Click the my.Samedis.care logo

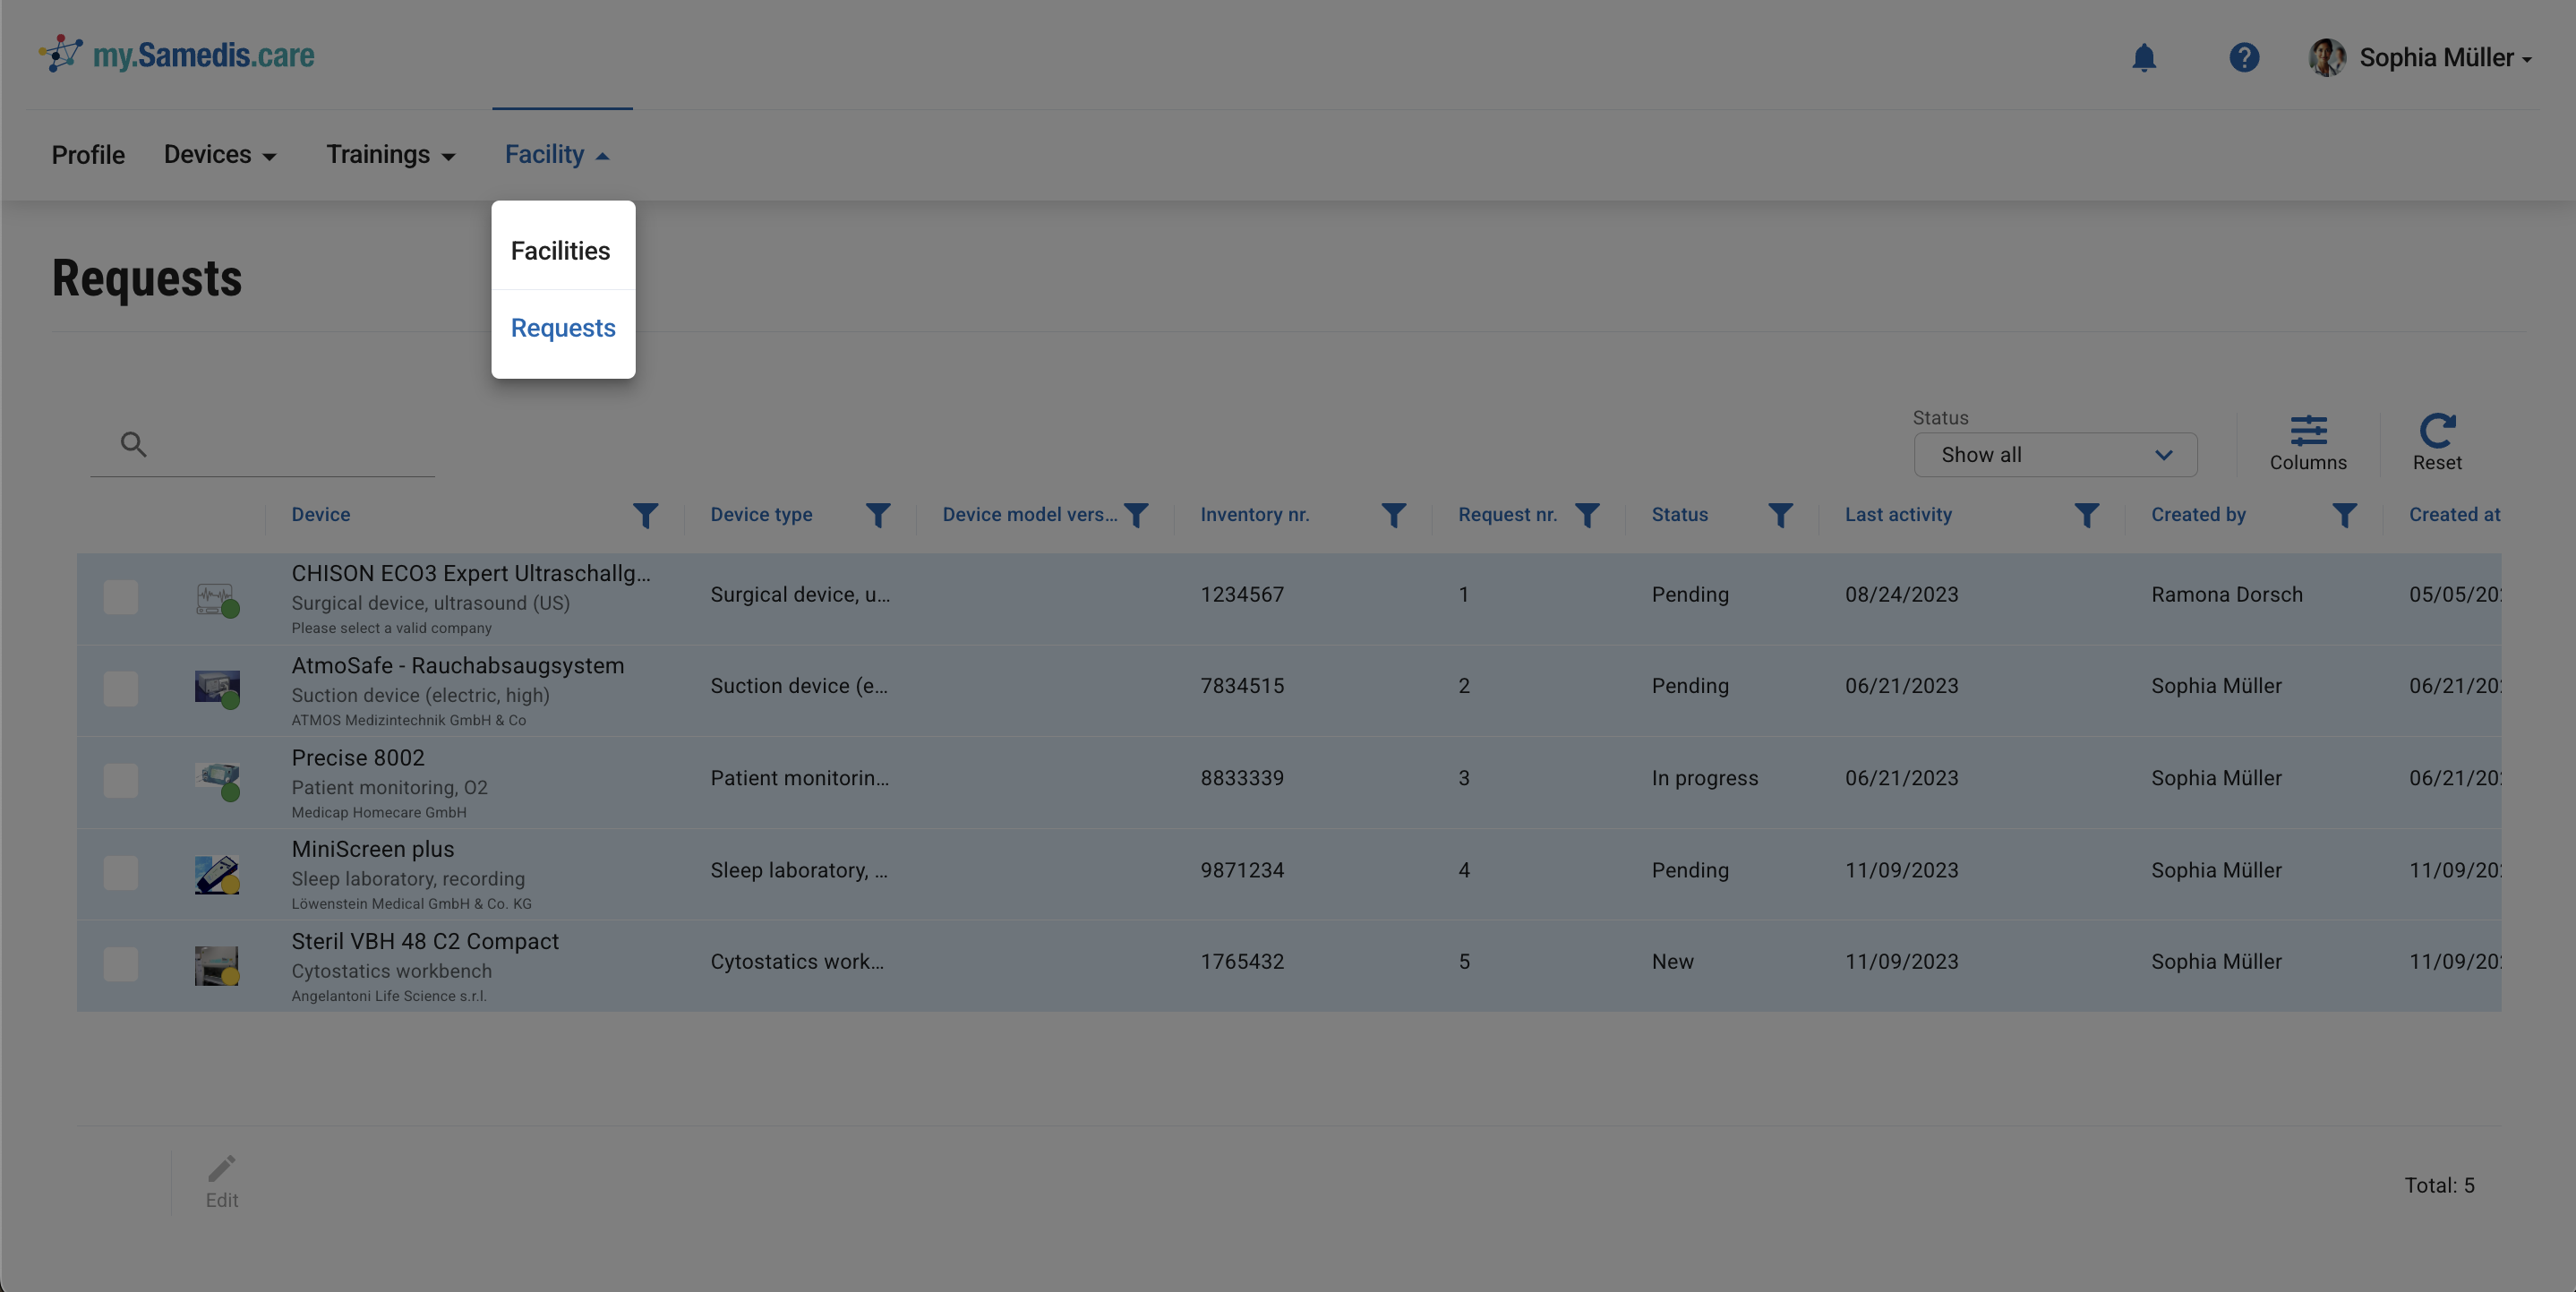tap(177, 55)
